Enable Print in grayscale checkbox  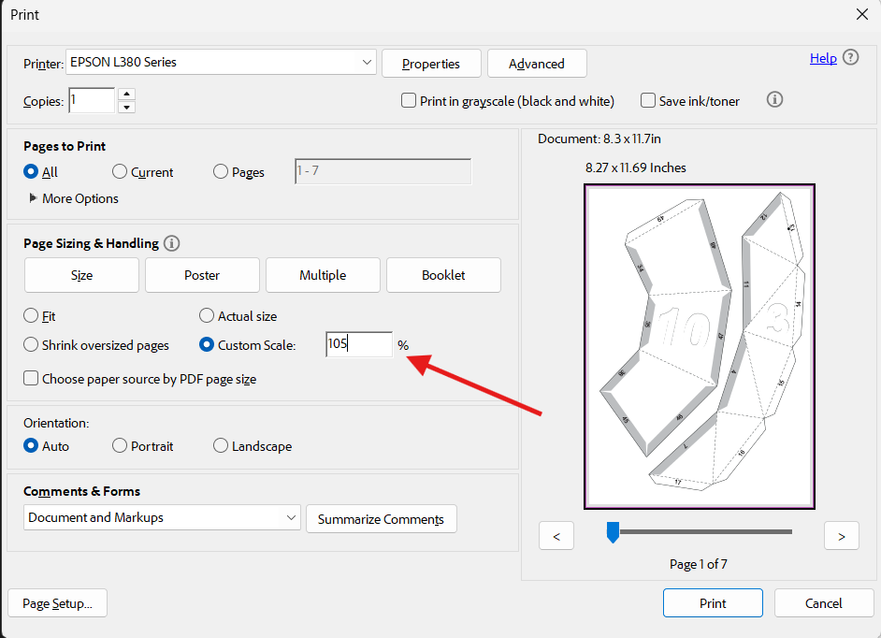[x=408, y=101]
